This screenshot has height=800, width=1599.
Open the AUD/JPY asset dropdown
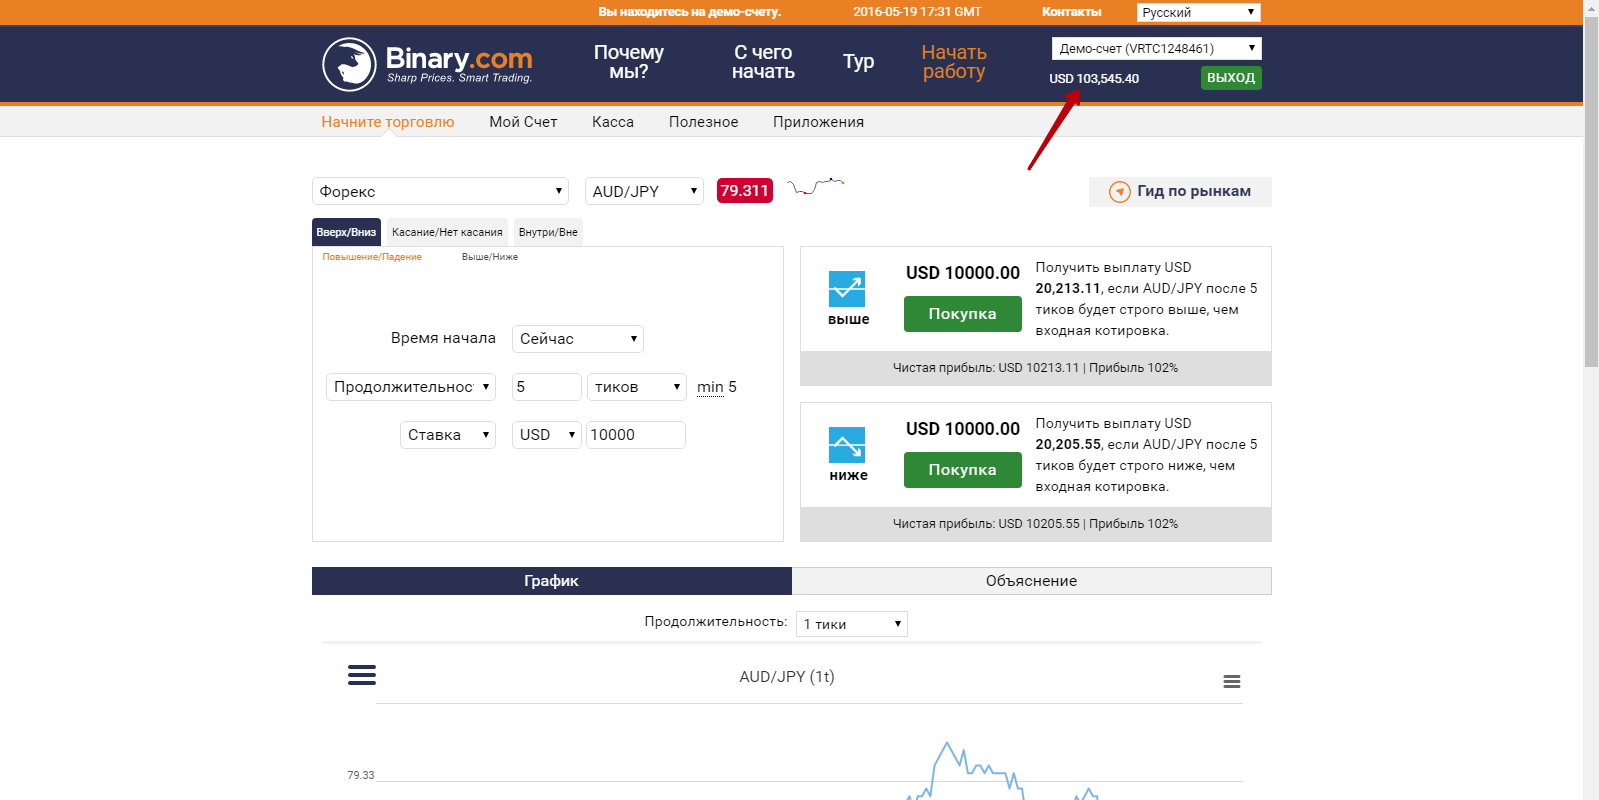(x=644, y=191)
